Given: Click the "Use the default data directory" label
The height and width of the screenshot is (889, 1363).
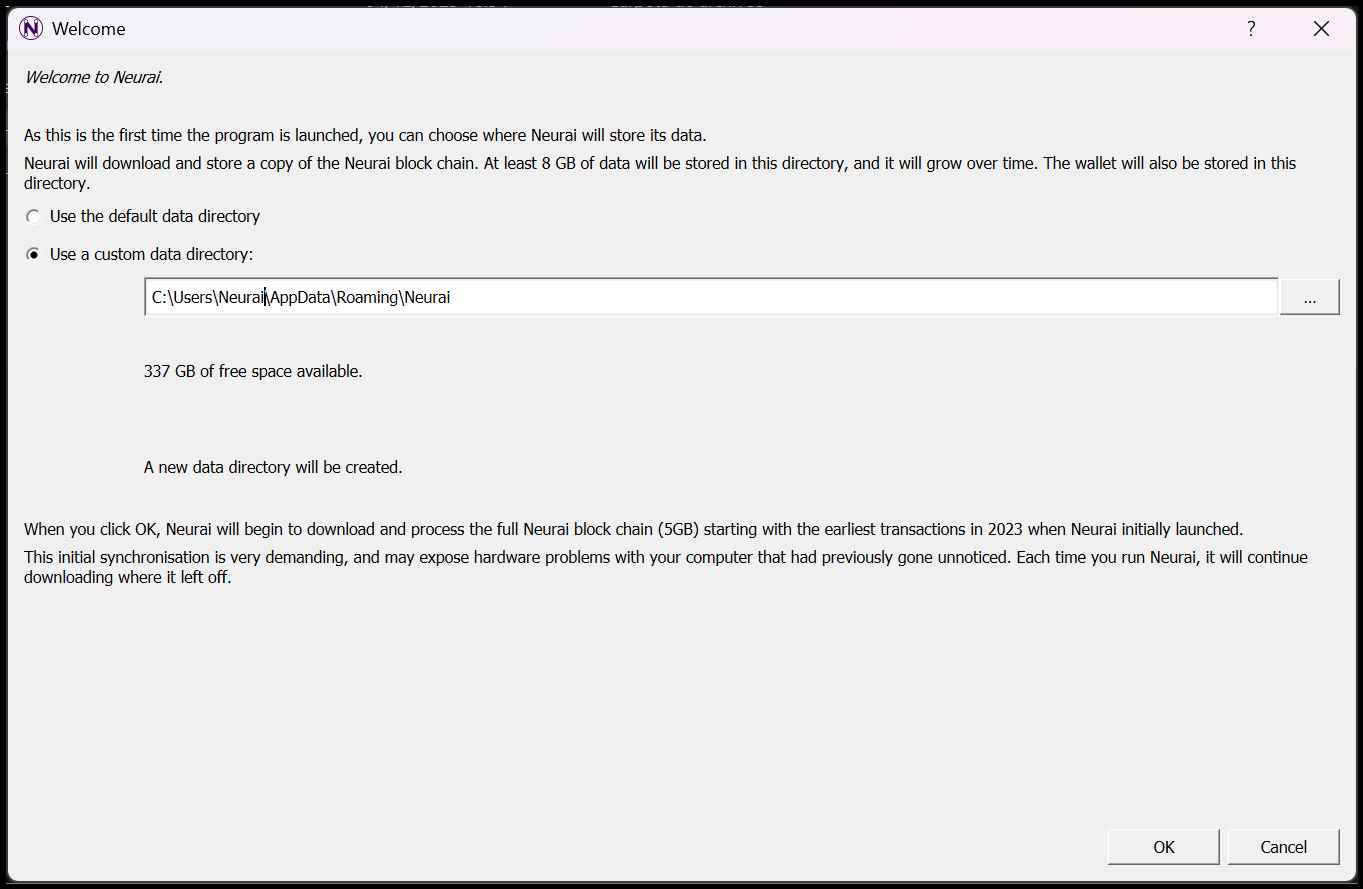Looking at the screenshot, I should (155, 217).
